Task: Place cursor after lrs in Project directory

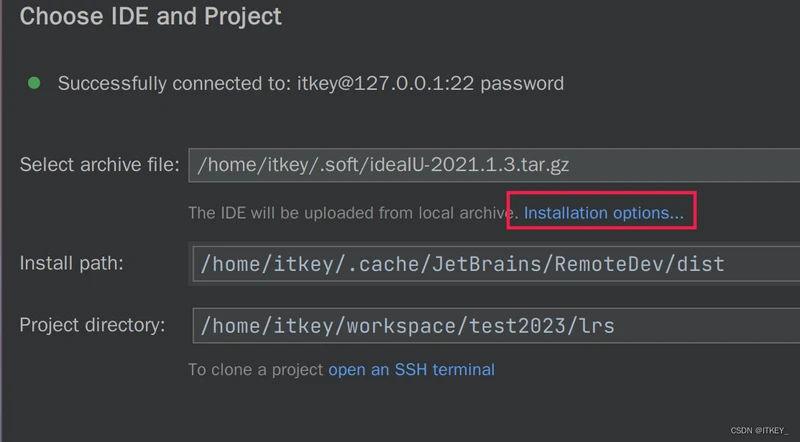Action: tap(615, 326)
